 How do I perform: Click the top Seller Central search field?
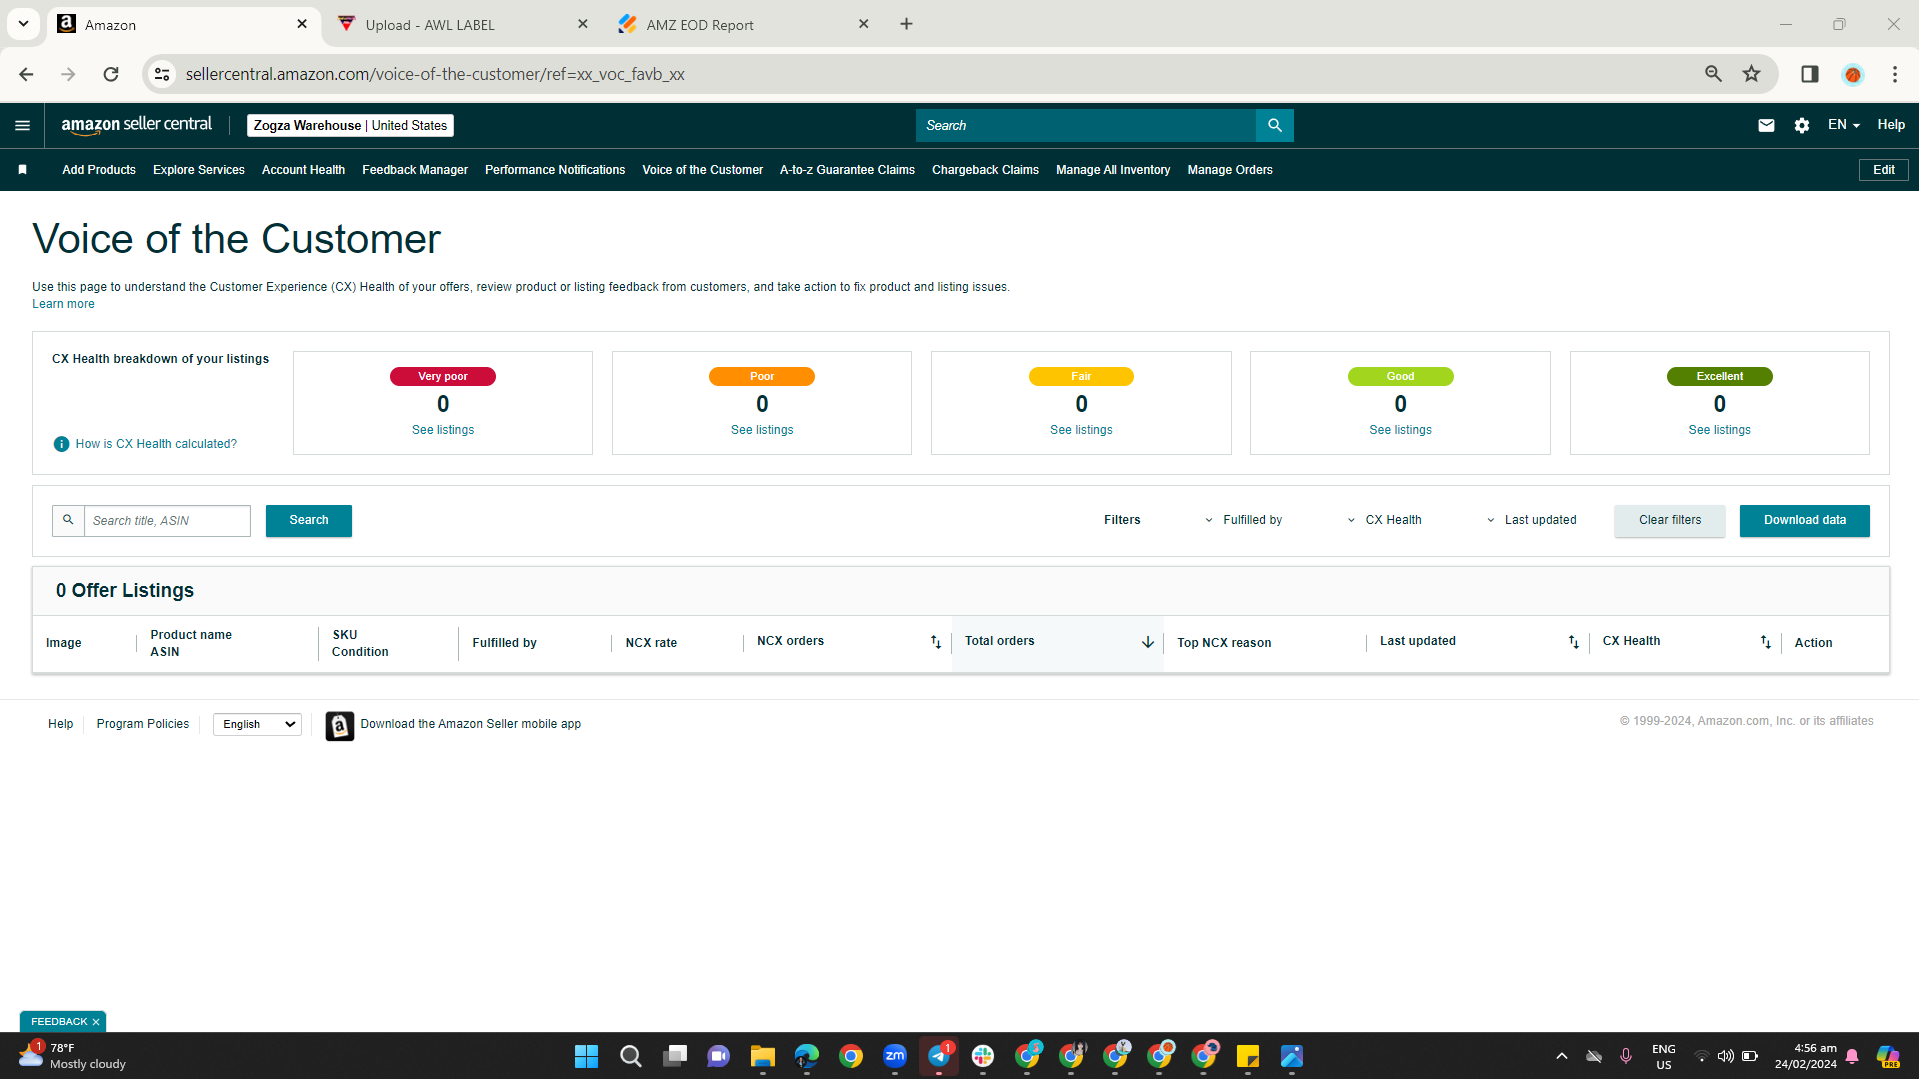coord(1086,125)
